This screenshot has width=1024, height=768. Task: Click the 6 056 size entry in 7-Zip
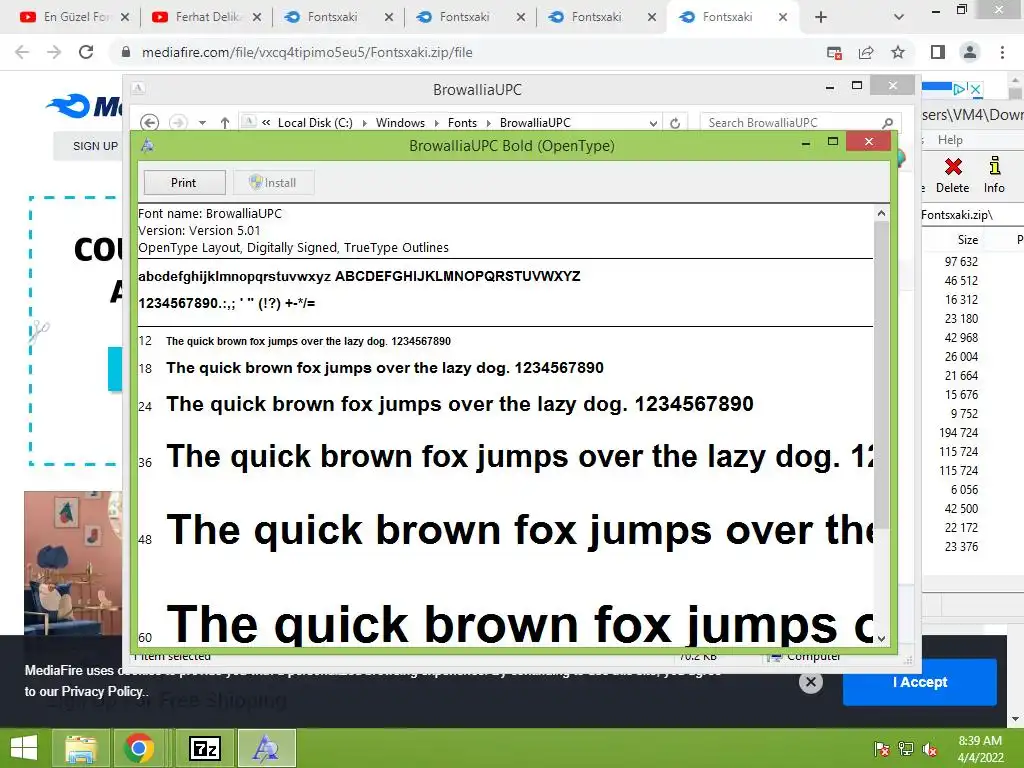click(964, 490)
